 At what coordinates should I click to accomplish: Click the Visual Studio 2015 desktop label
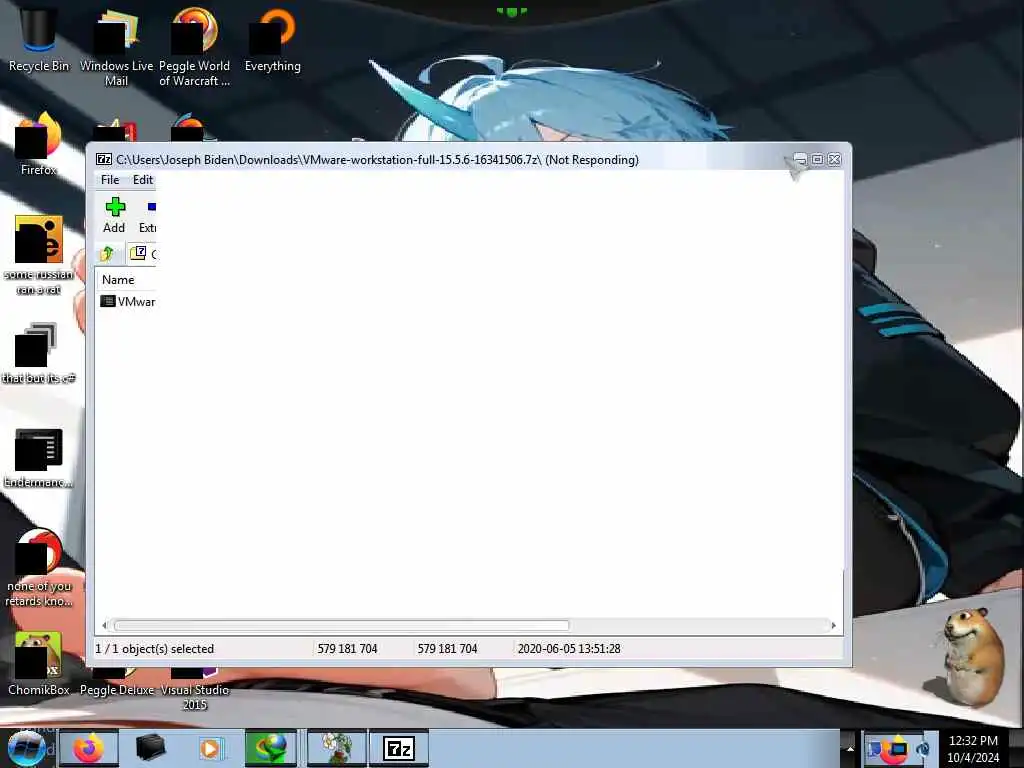point(194,697)
